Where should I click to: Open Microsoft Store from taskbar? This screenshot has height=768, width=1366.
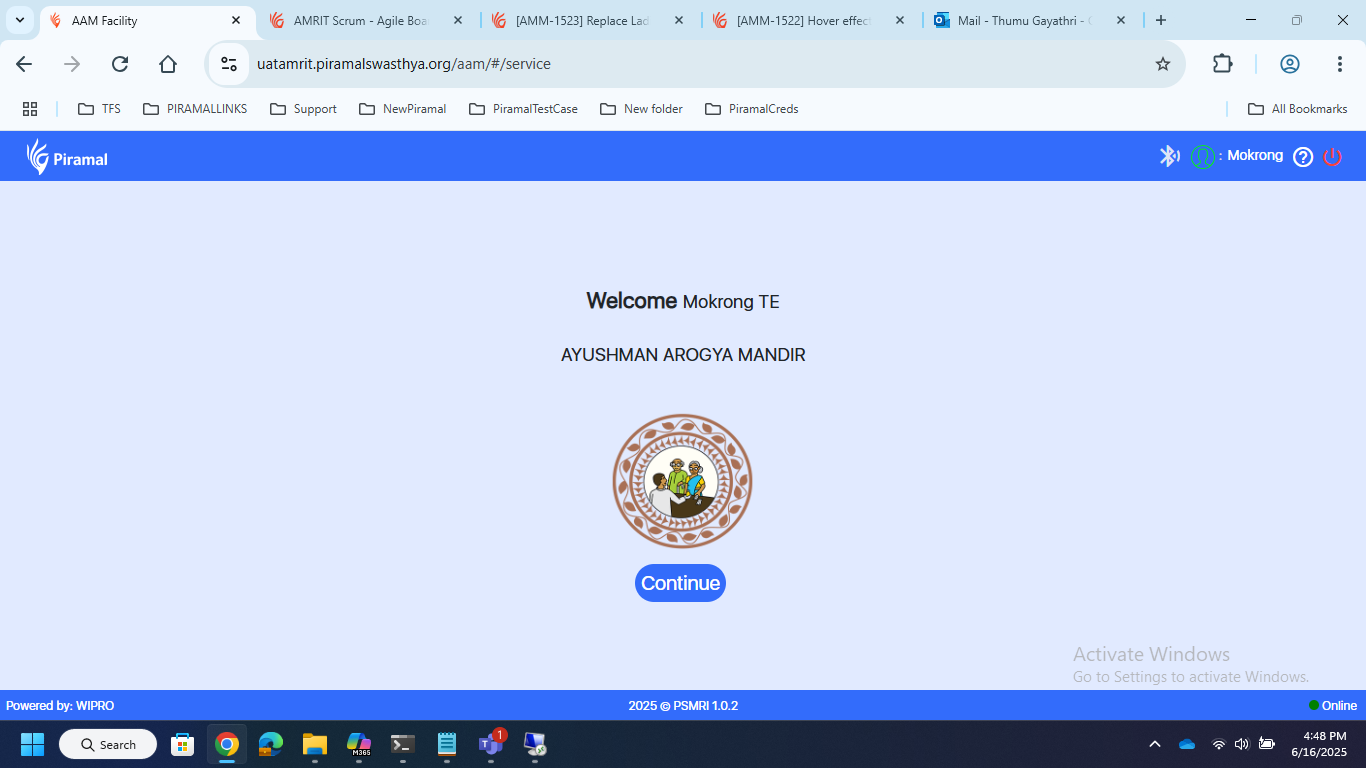pyautogui.click(x=183, y=744)
